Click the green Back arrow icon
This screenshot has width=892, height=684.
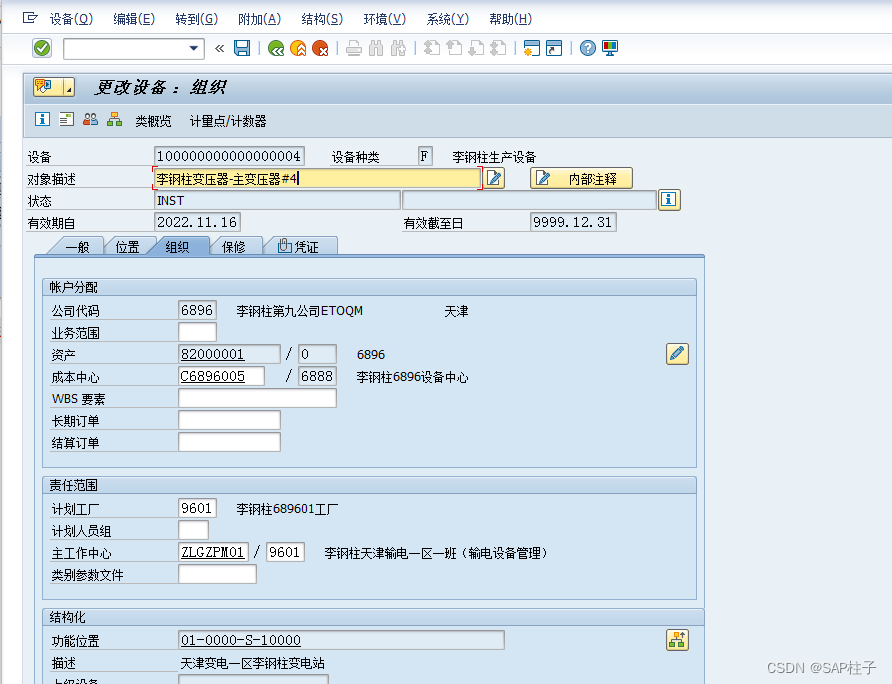coord(274,48)
